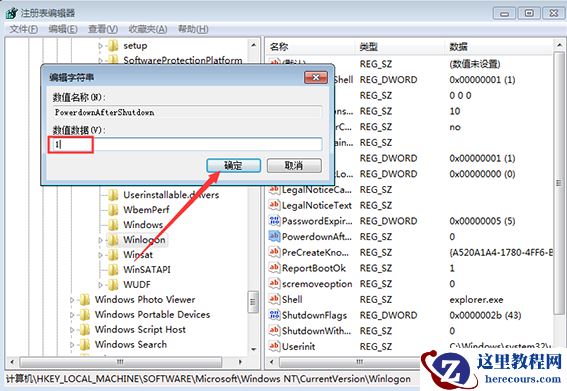Select the WUDF folder icon
567x391 pixels.
[x=113, y=285]
